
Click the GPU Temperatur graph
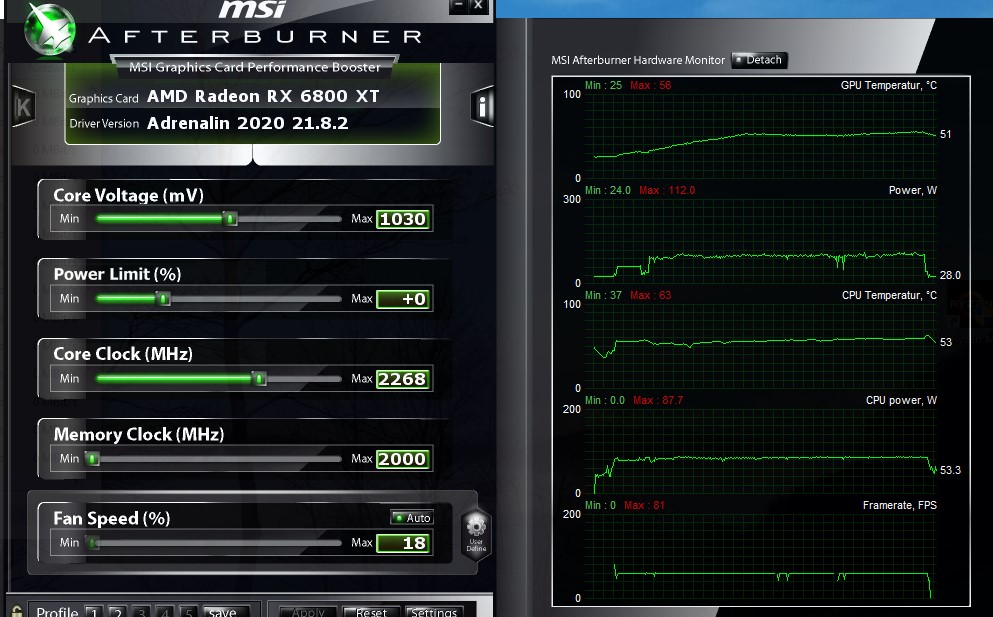(760, 136)
